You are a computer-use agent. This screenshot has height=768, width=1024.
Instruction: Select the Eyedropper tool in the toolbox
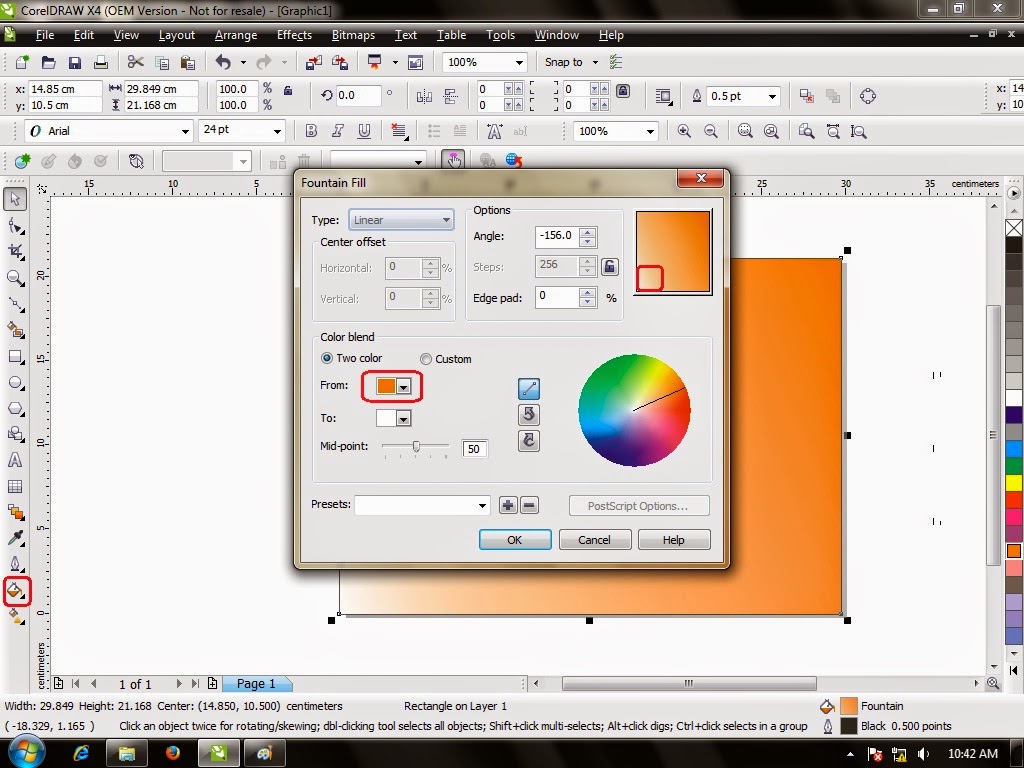(16, 538)
